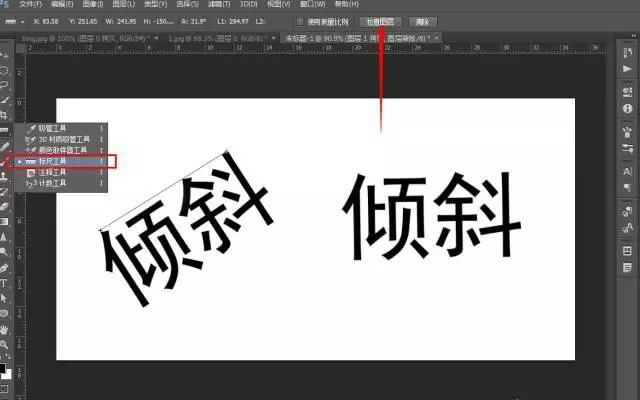Screen dimensions: 640x400
Task: Click the upright 倾斜 text on canvas
Action: 431,216
